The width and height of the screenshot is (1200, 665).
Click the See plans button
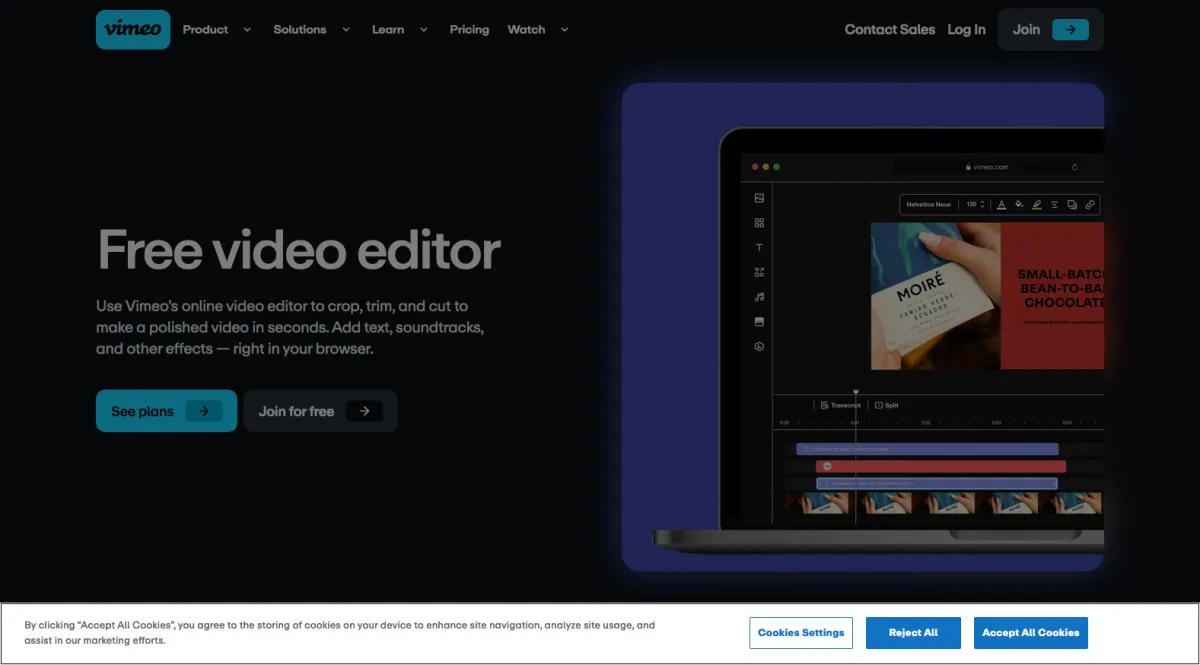click(166, 411)
